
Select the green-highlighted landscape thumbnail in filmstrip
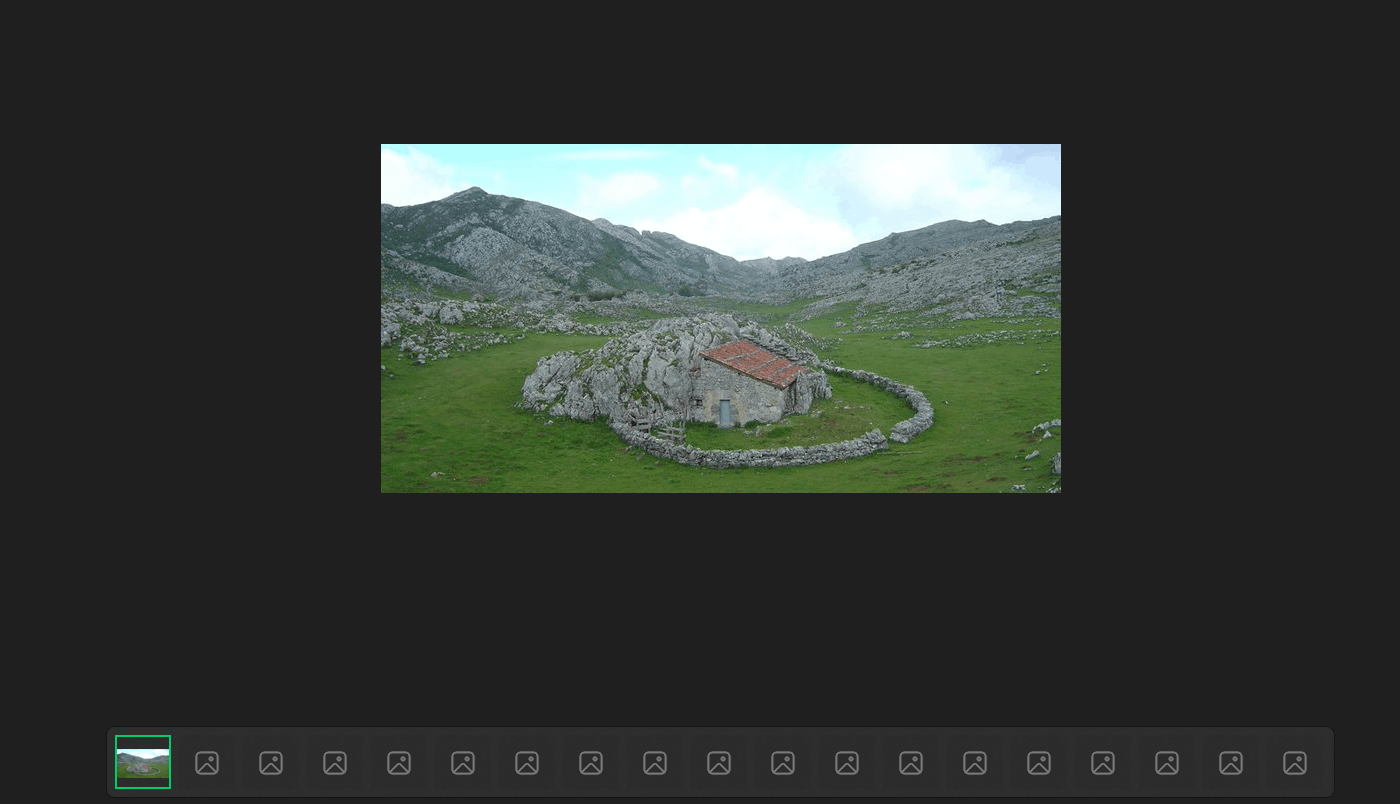(x=143, y=762)
